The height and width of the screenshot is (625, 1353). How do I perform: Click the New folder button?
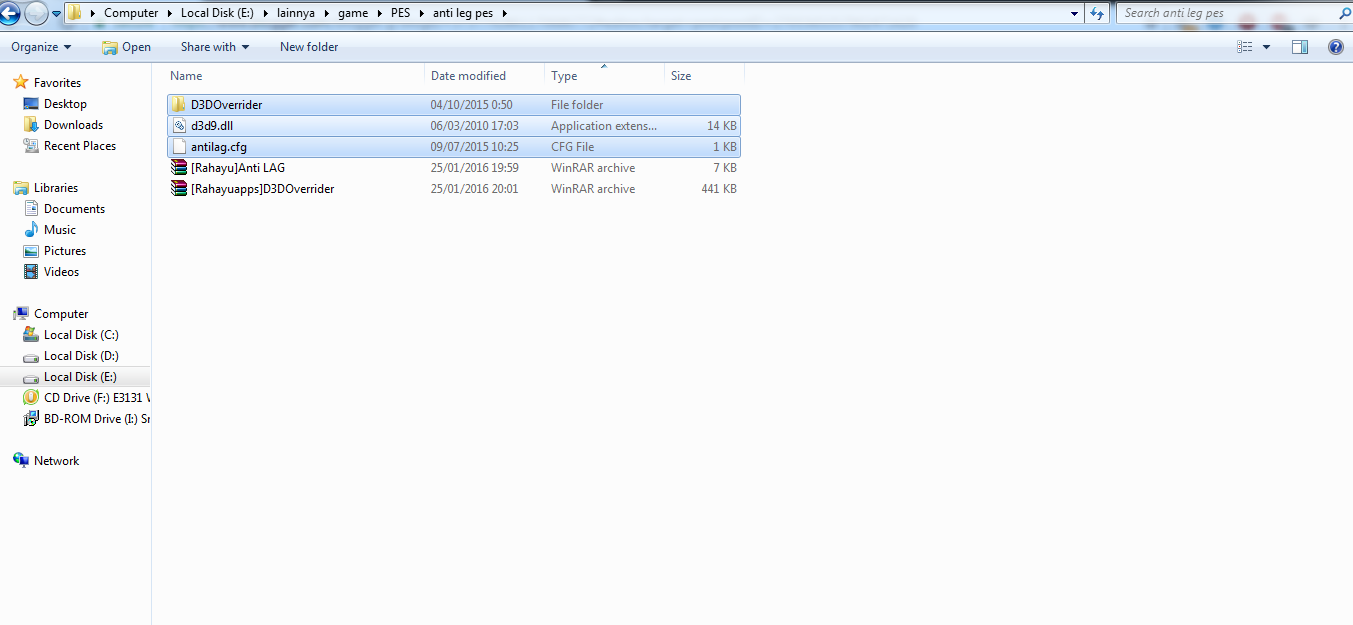pyautogui.click(x=308, y=46)
